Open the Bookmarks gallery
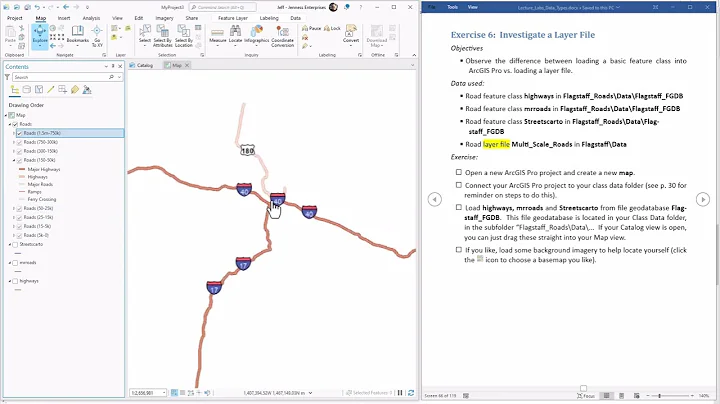720x404 pixels. 78,36
